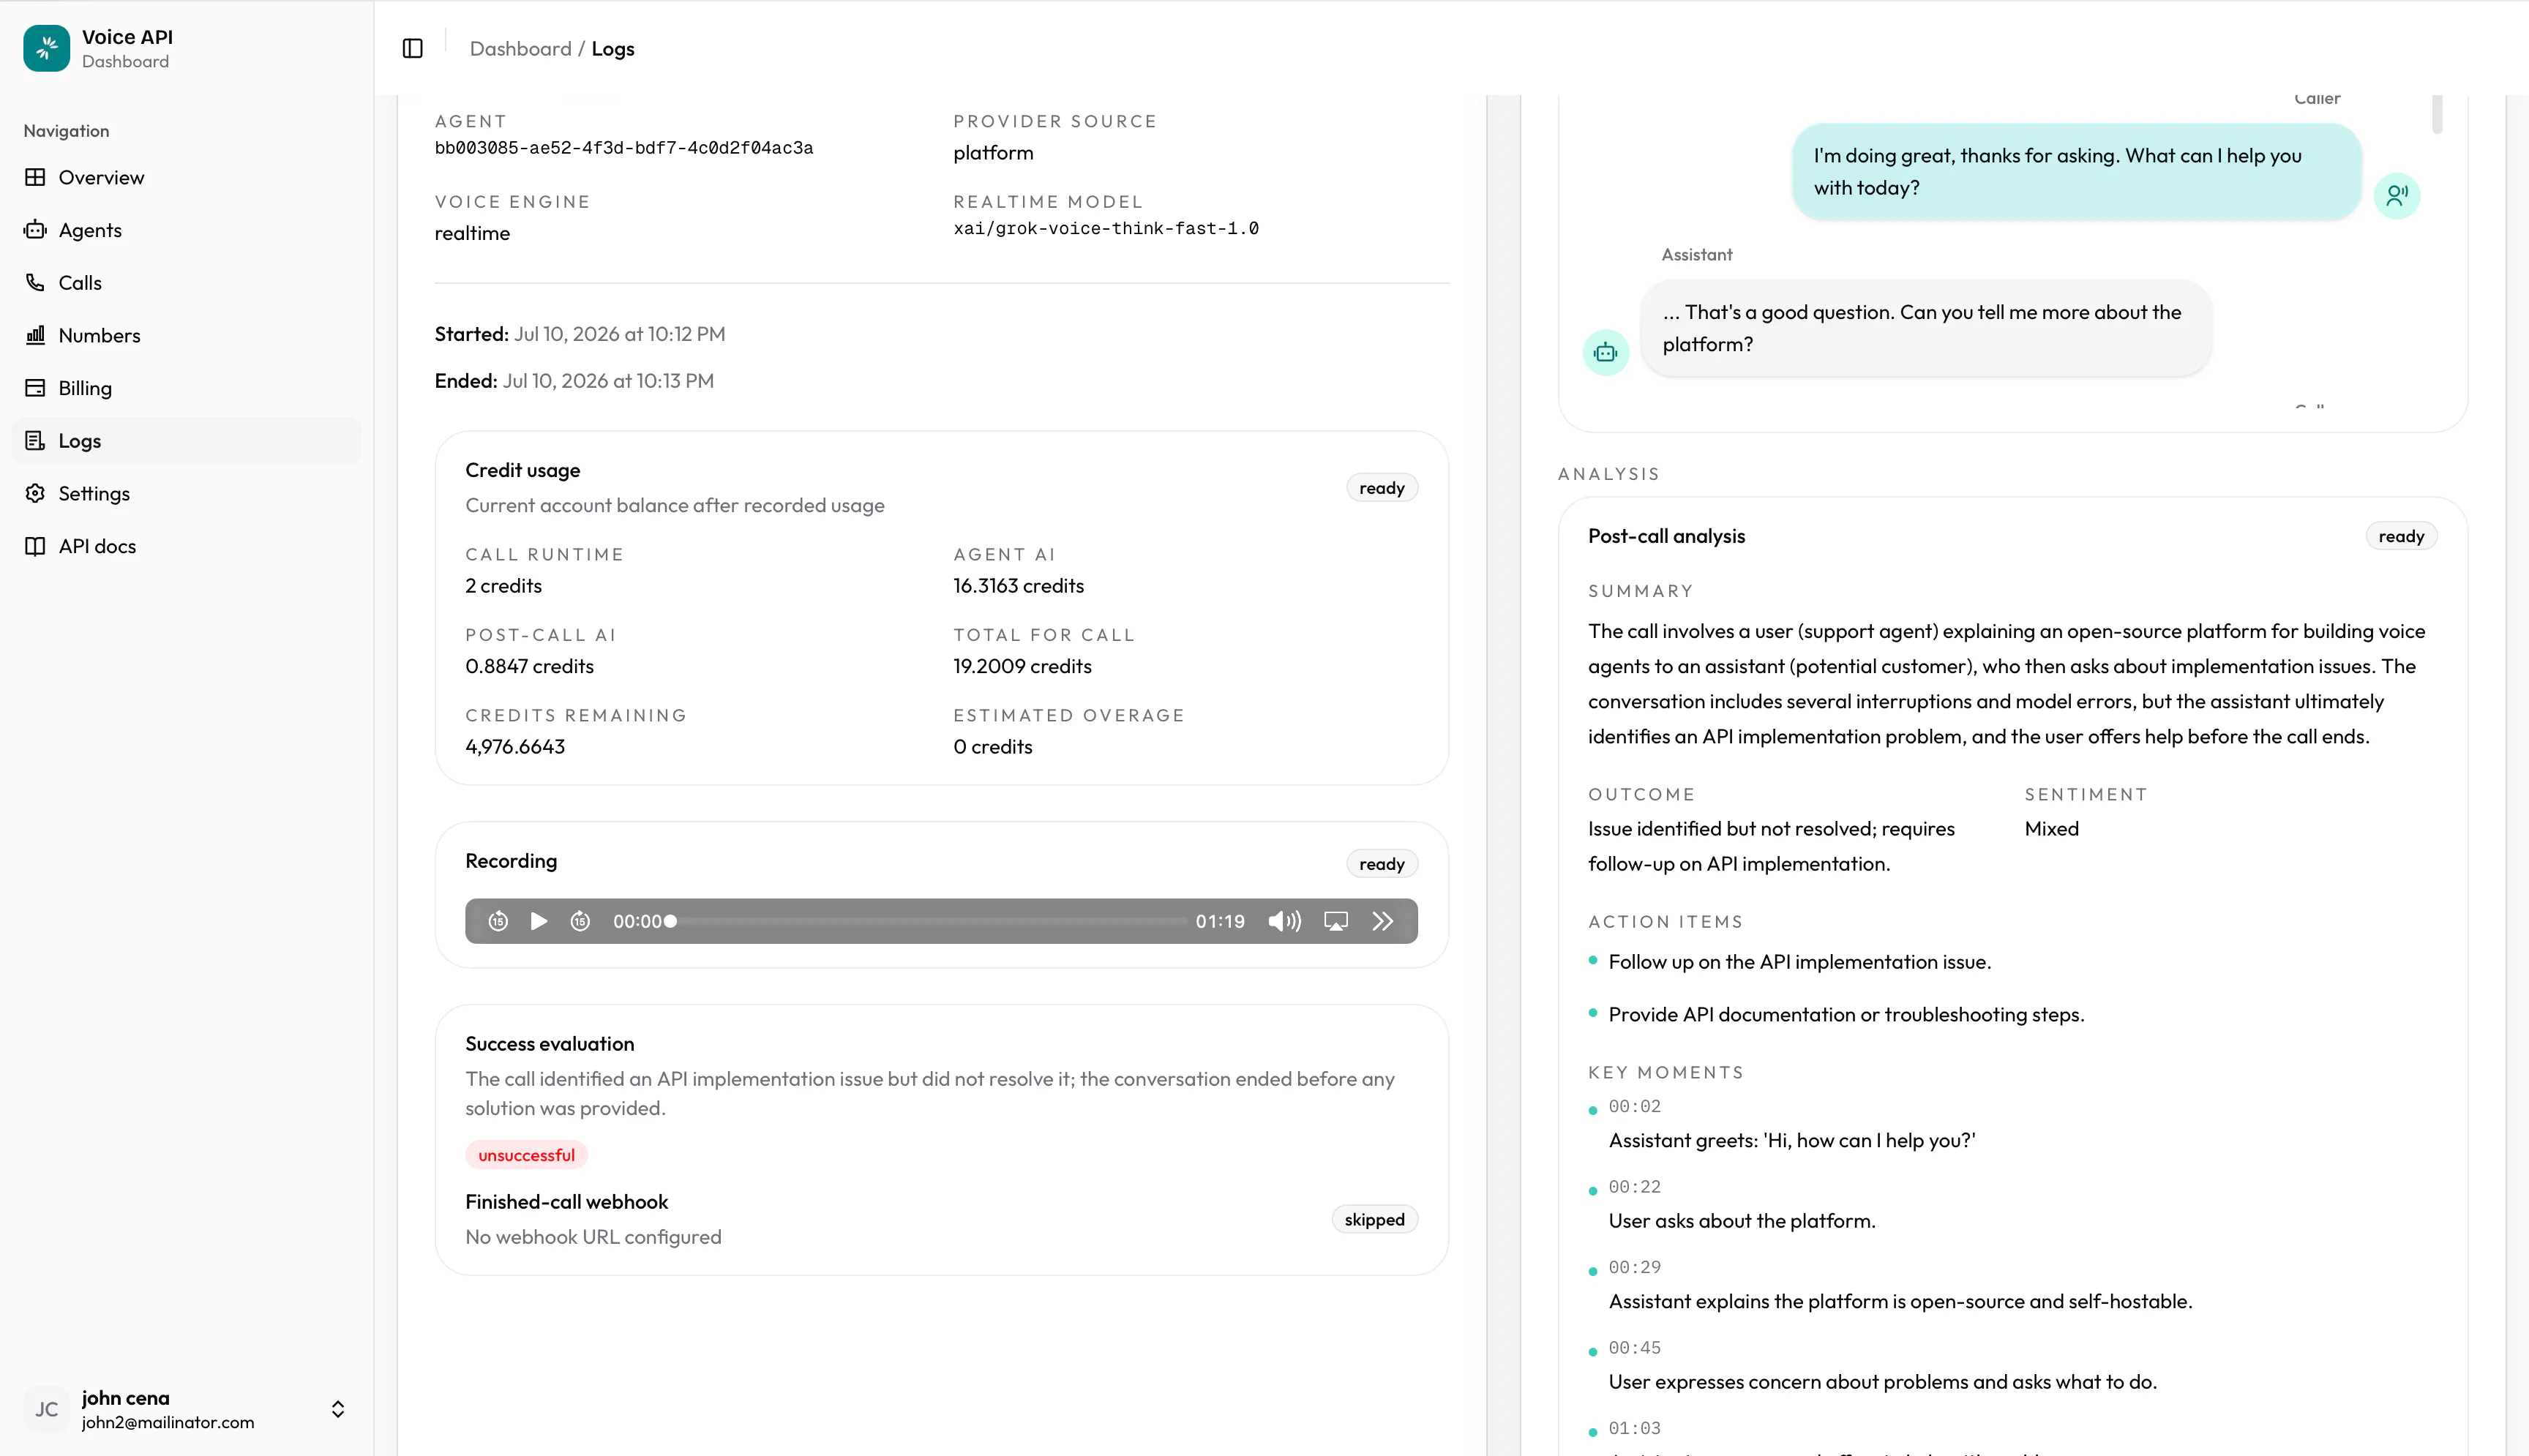Click the 00:02 key moment timestamp
The image size is (2529, 1456).
click(x=1635, y=1106)
